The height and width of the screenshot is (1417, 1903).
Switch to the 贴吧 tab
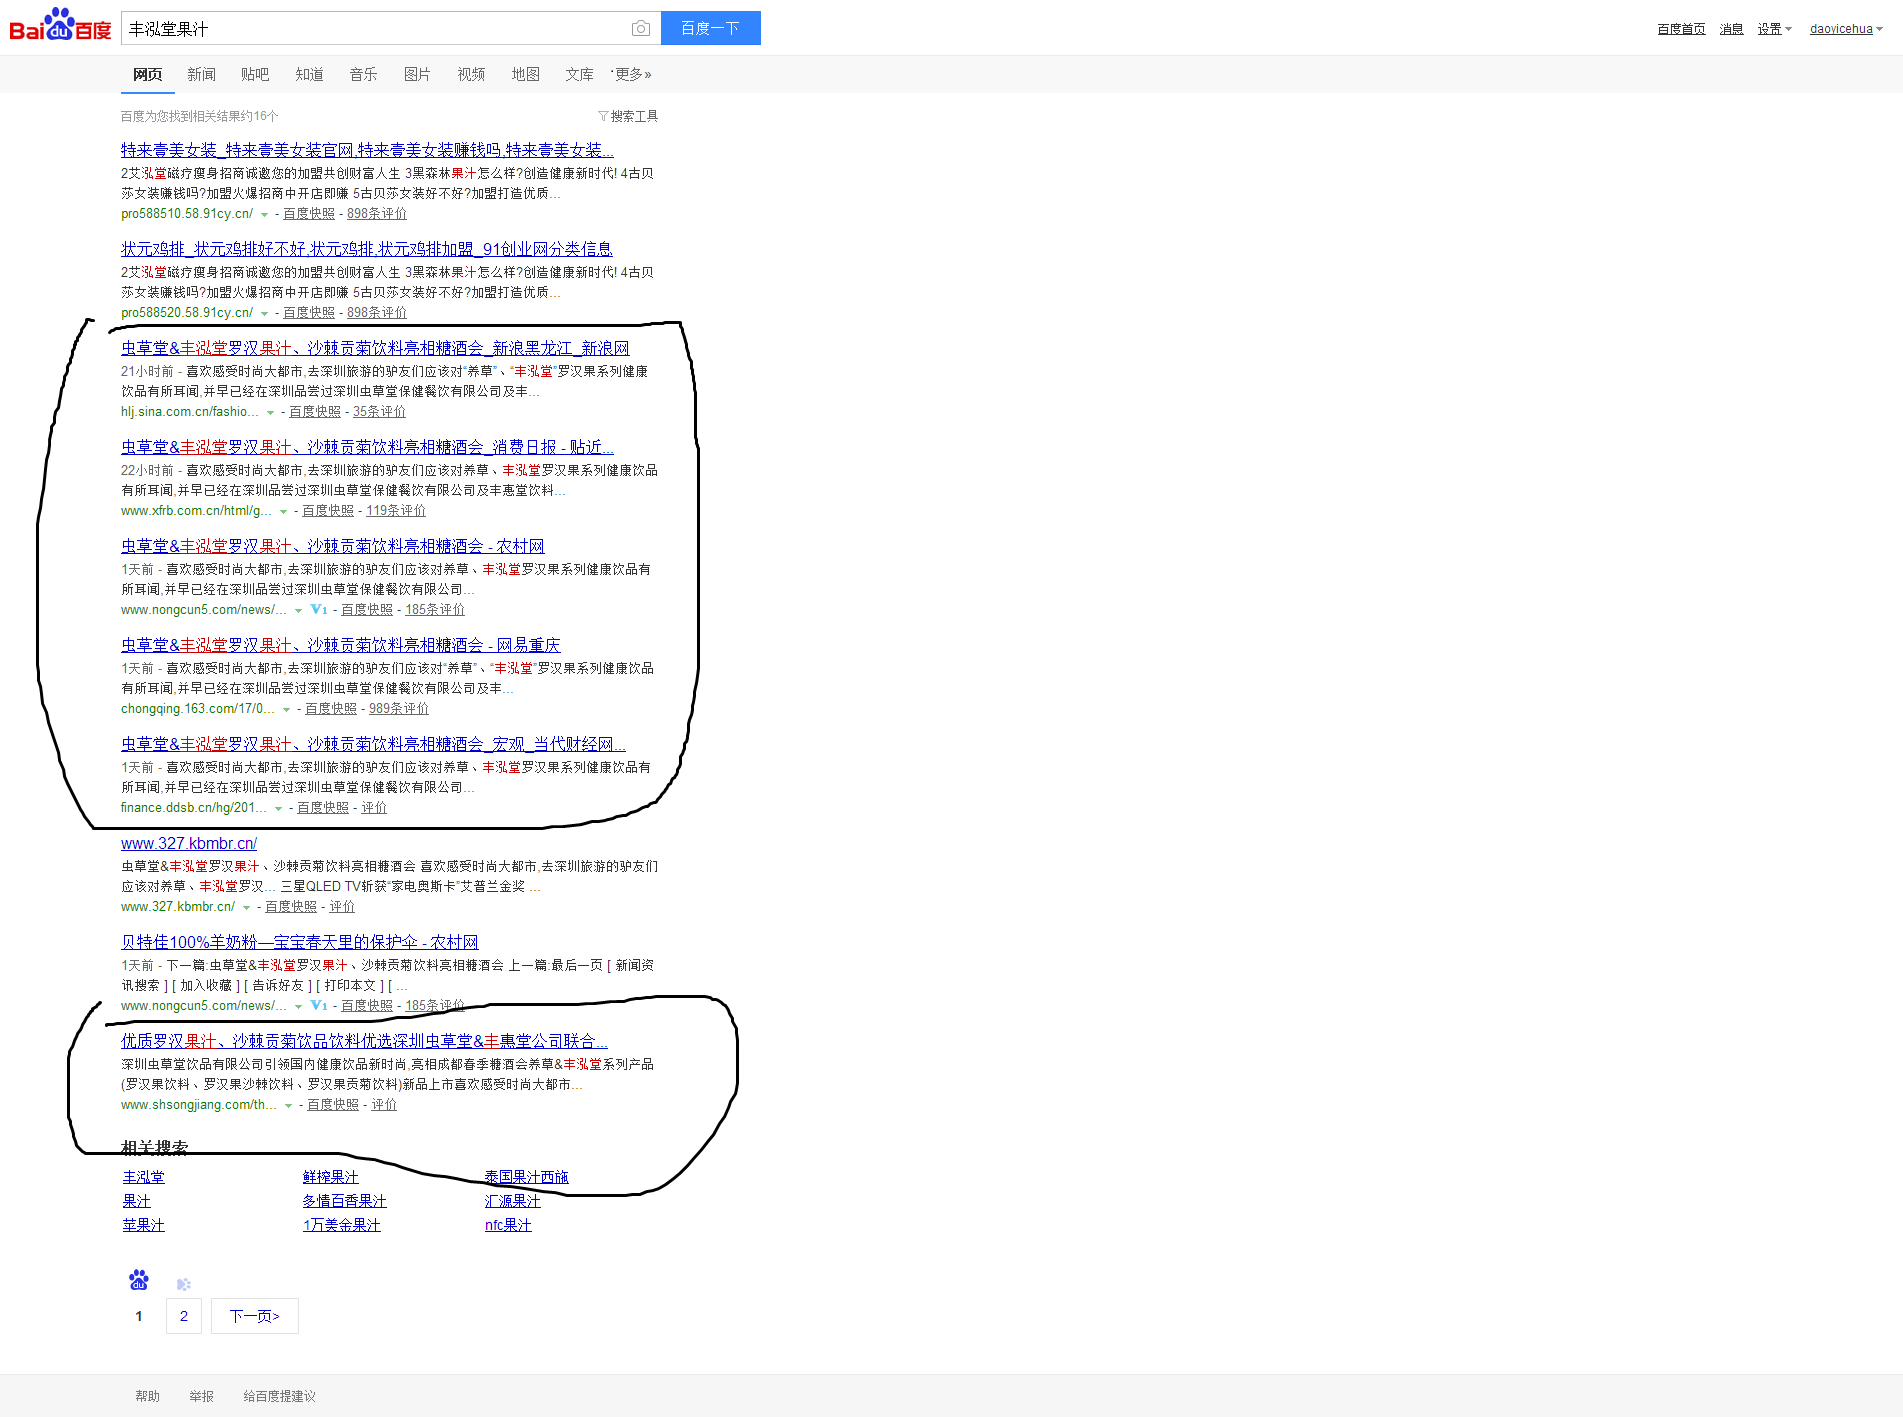[256, 74]
